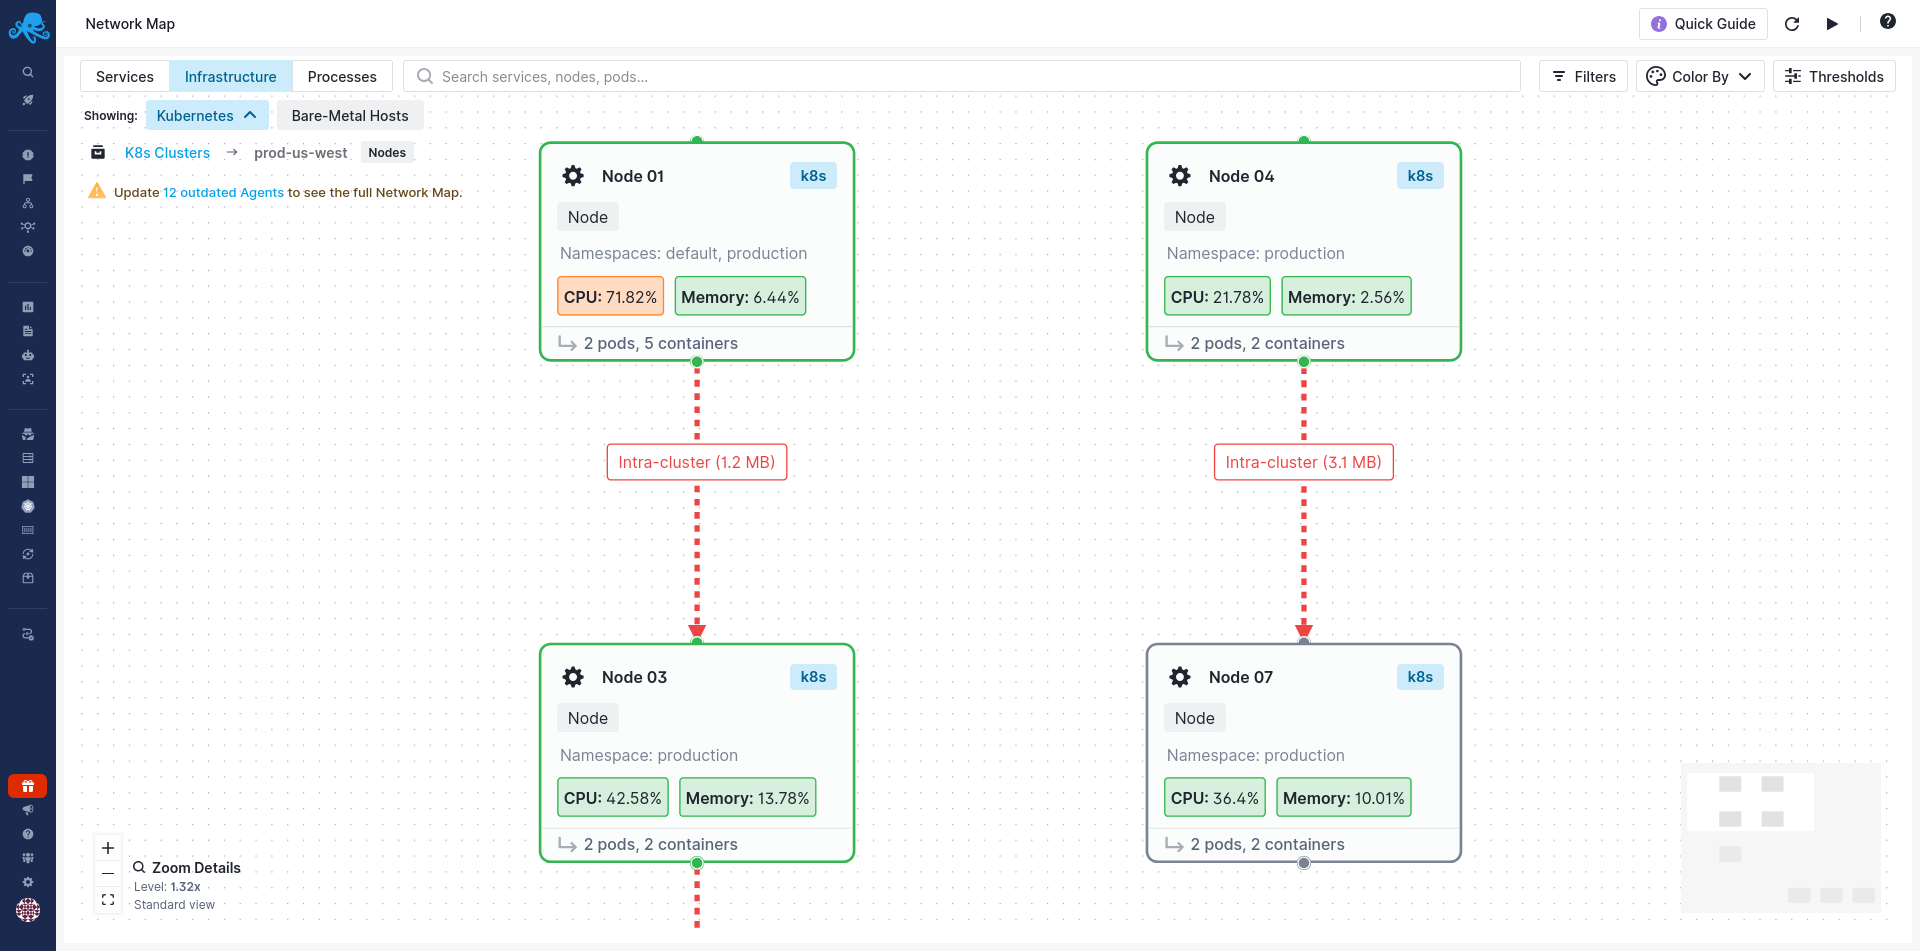The image size is (1920, 951).
Task: Open help via the question mark icon
Action: (x=1888, y=21)
